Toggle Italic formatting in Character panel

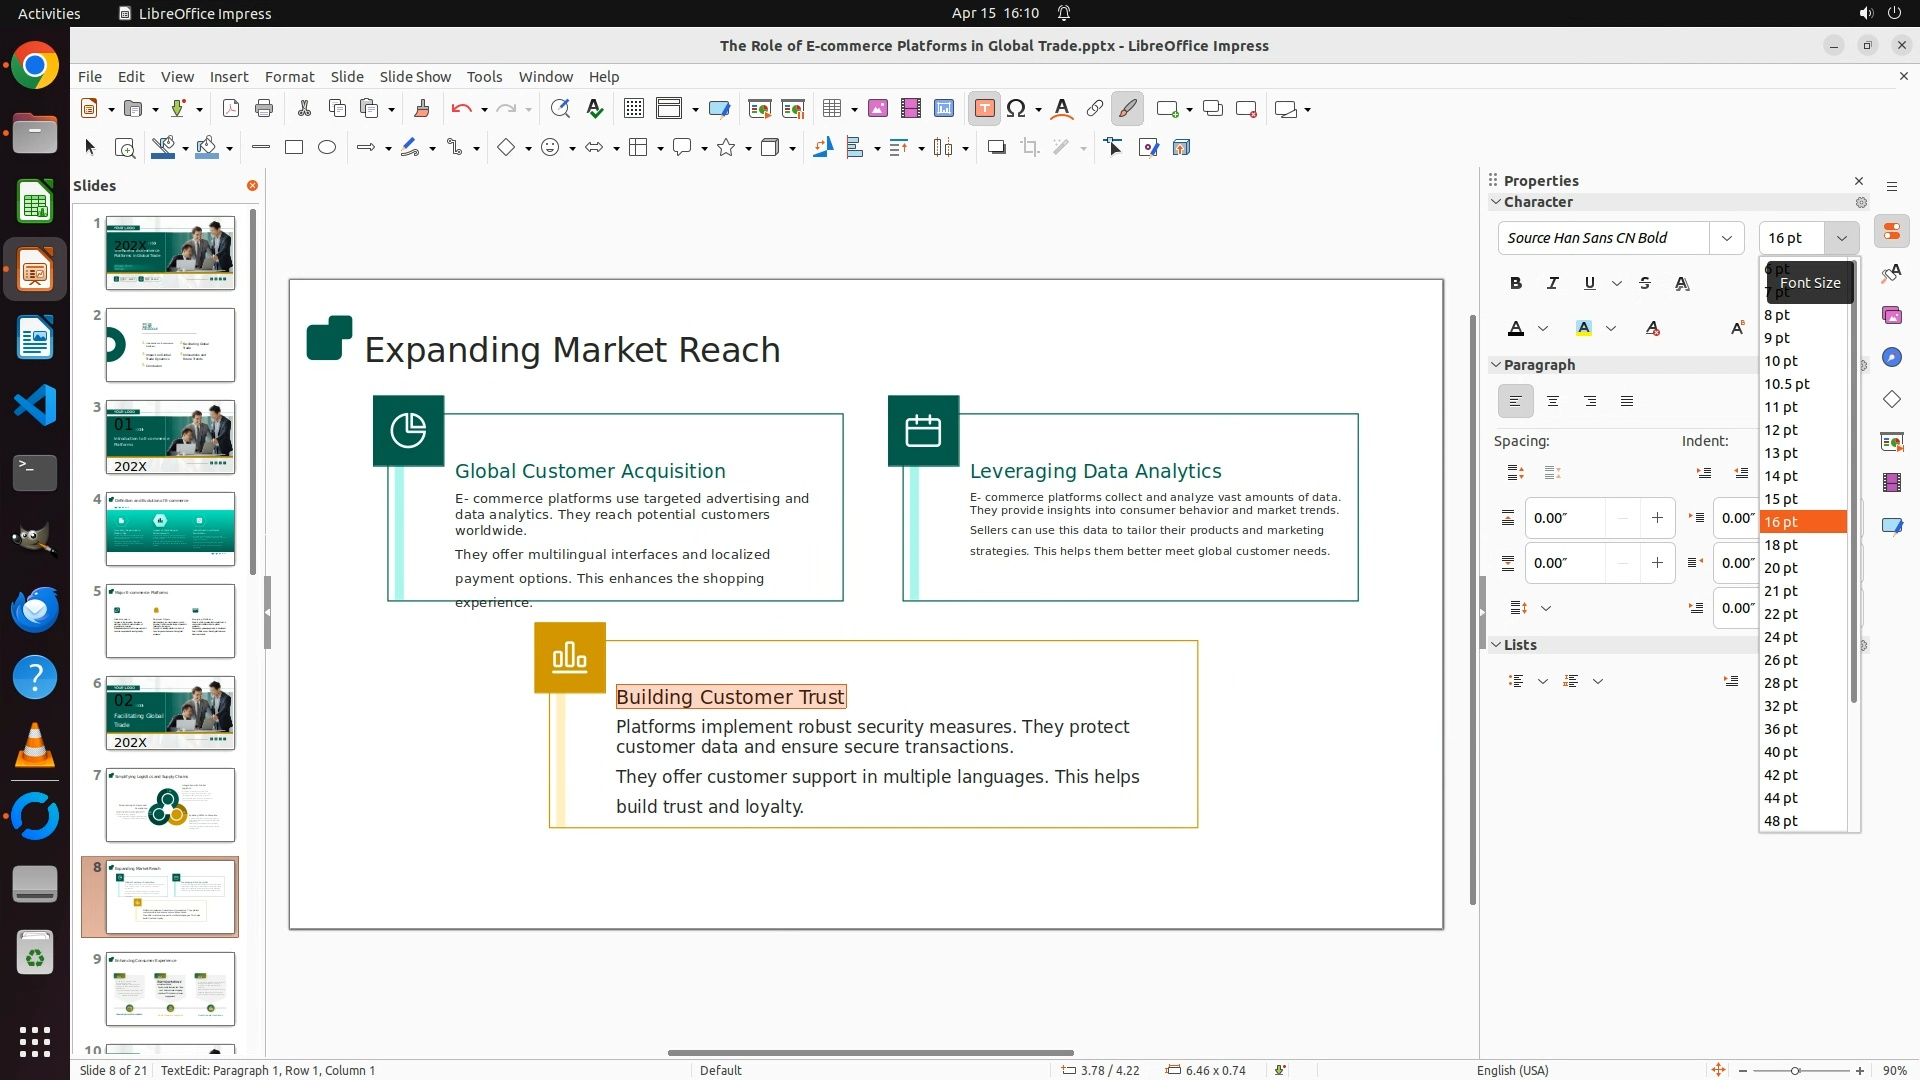point(1552,284)
